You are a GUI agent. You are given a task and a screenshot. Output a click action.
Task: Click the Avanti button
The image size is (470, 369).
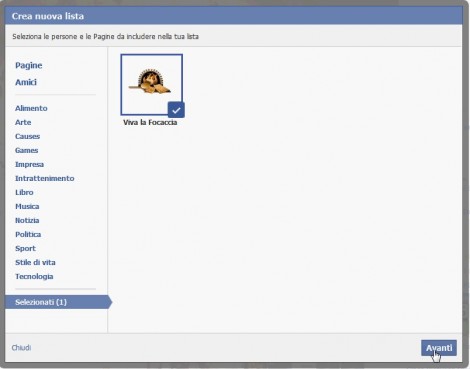tap(439, 348)
